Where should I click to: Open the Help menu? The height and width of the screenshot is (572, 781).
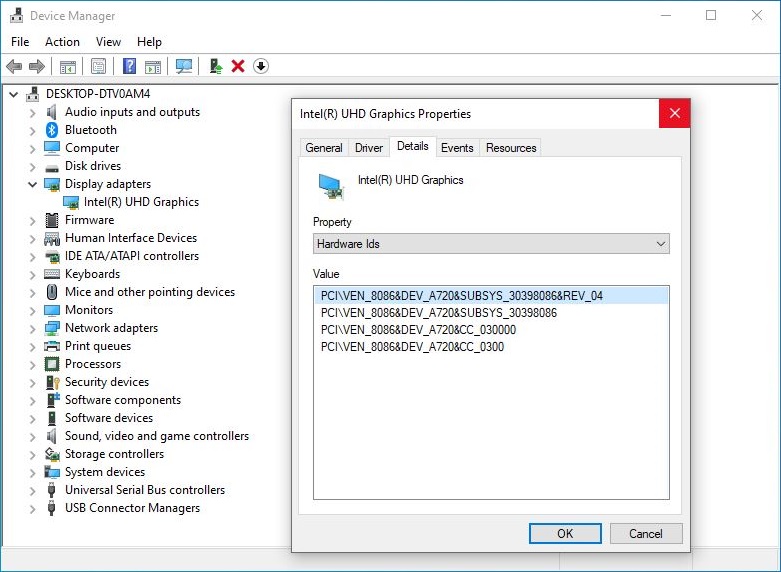tap(149, 42)
